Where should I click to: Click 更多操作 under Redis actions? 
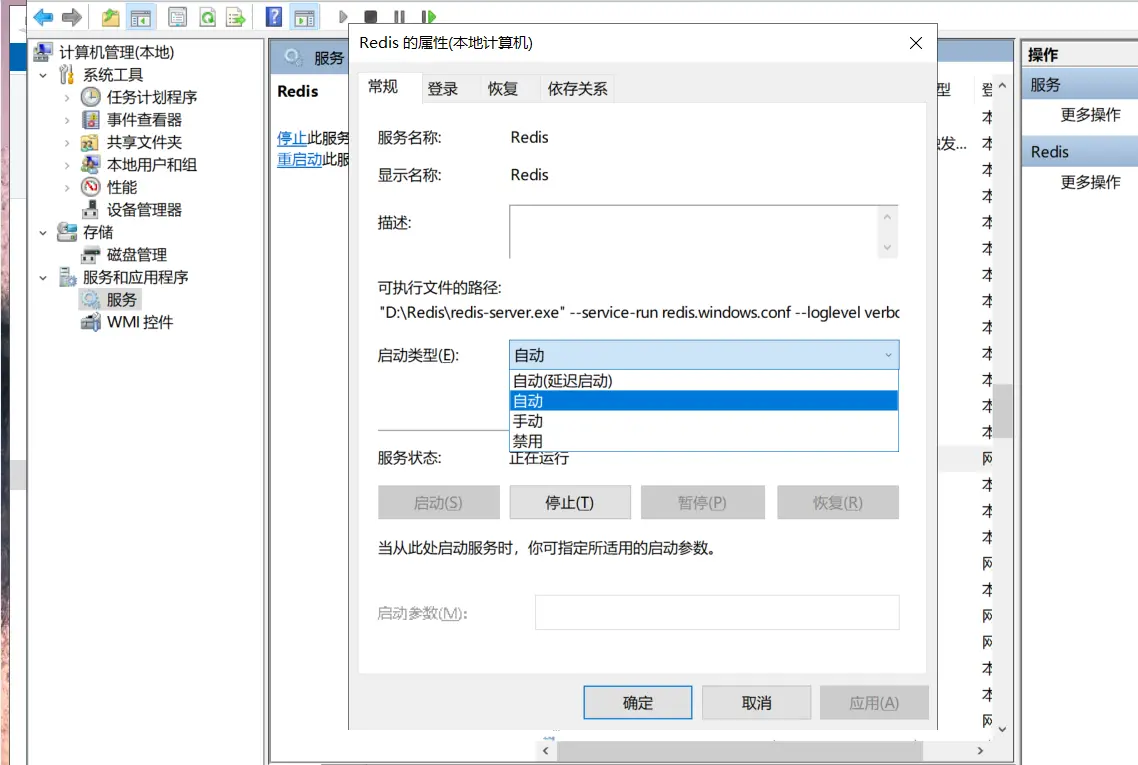coord(1090,182)
